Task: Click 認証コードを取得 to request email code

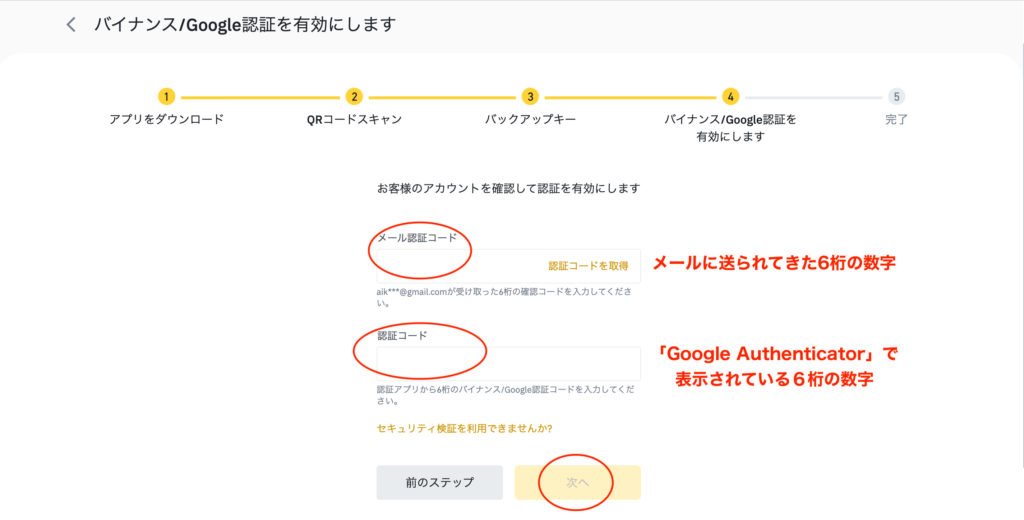Action: (x=588, y=266)
